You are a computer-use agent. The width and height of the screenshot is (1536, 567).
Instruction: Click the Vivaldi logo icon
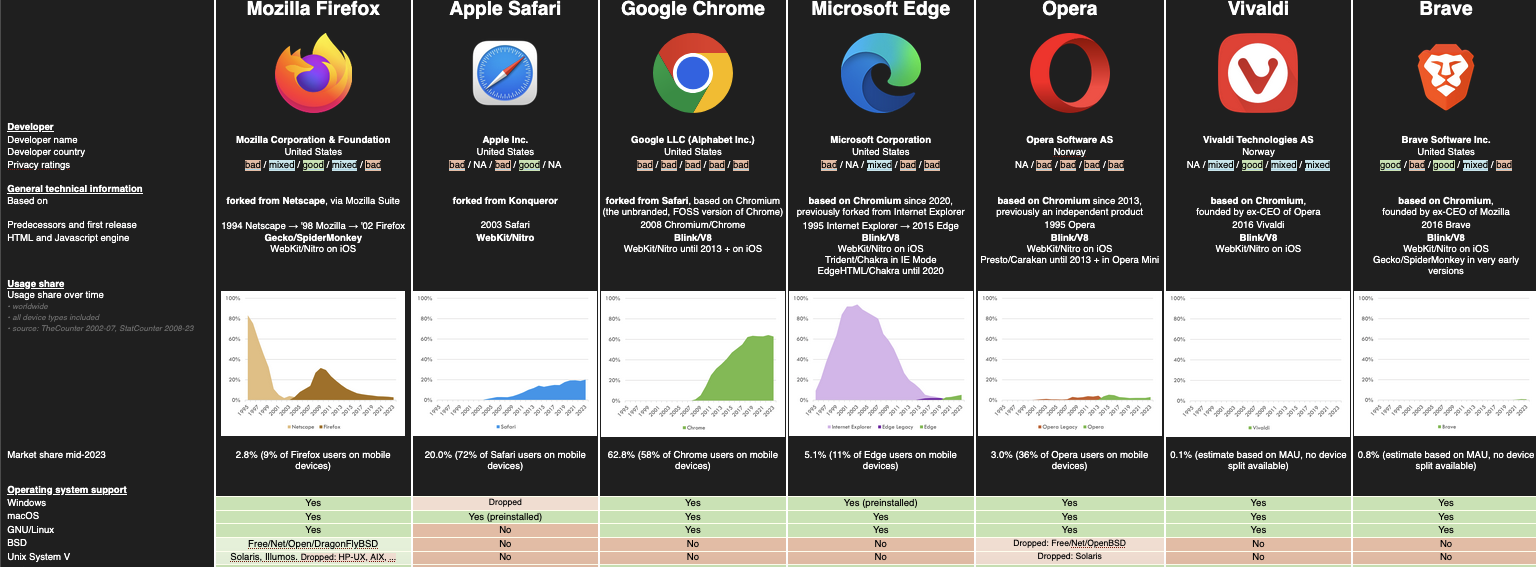pos(1258,73)
